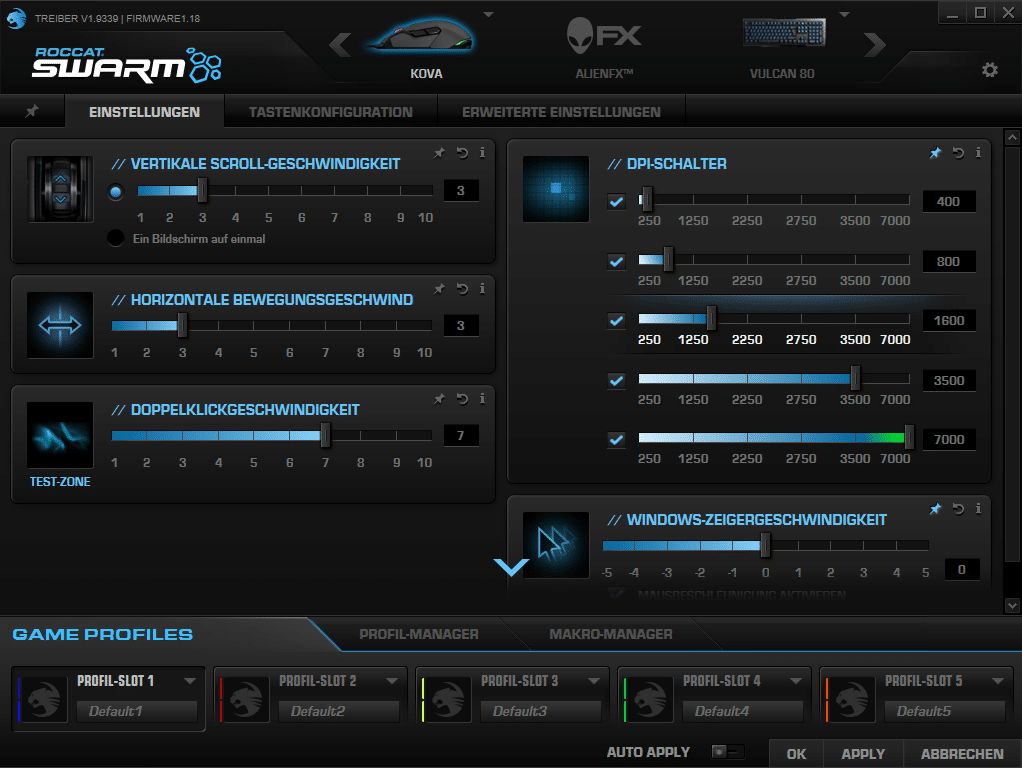Image resolution: width=1022 pixels, height=768 pixels.
Task: Switch to the Tastenkonfiguration tab
Action: [x=330, y=112]
